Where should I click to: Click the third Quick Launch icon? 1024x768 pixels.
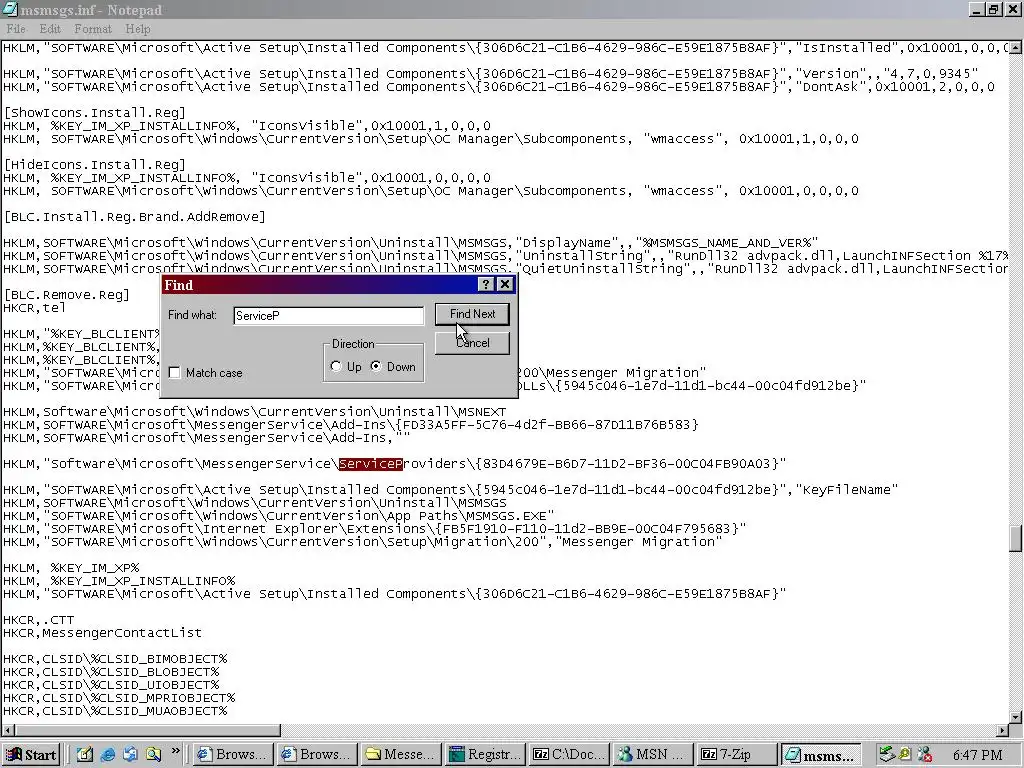coord(131,755)
